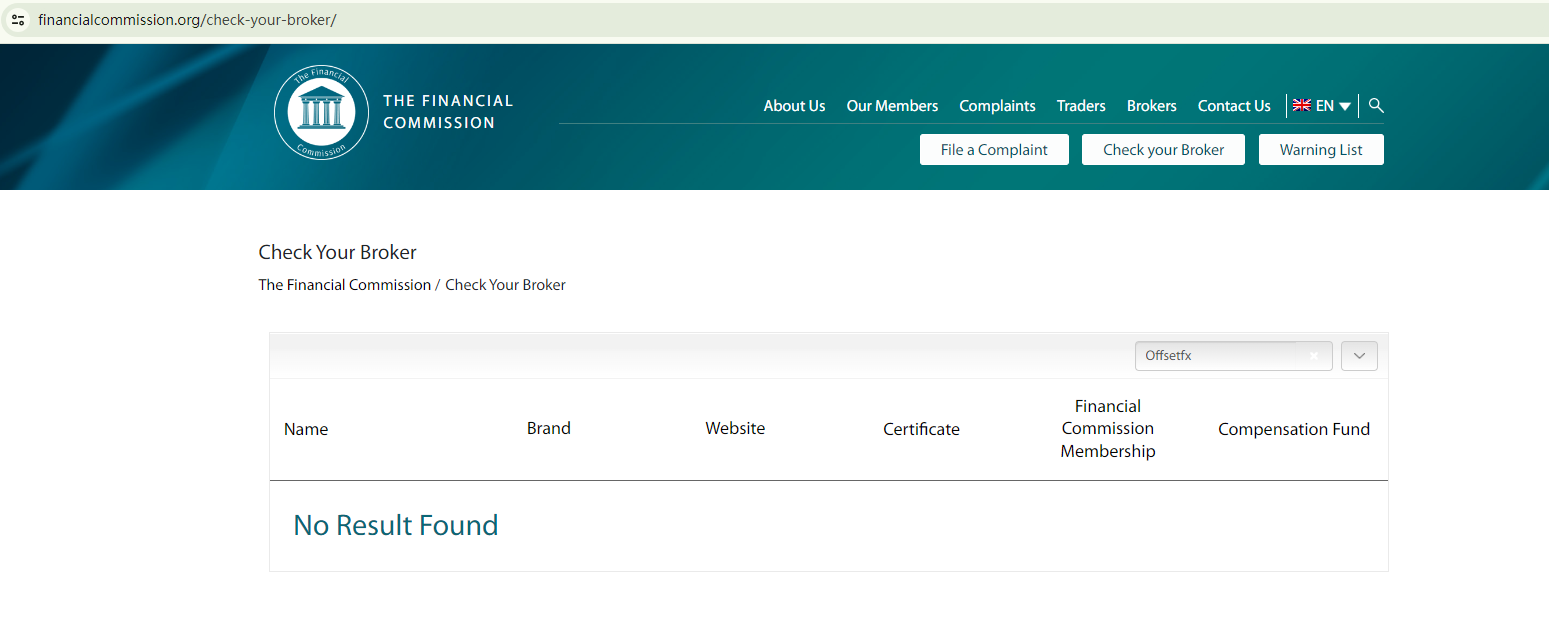This screenshot has width=1549, height=624.
Task: Expand the EN language dropdown arrow
Action: click(x=1345, y=106)
